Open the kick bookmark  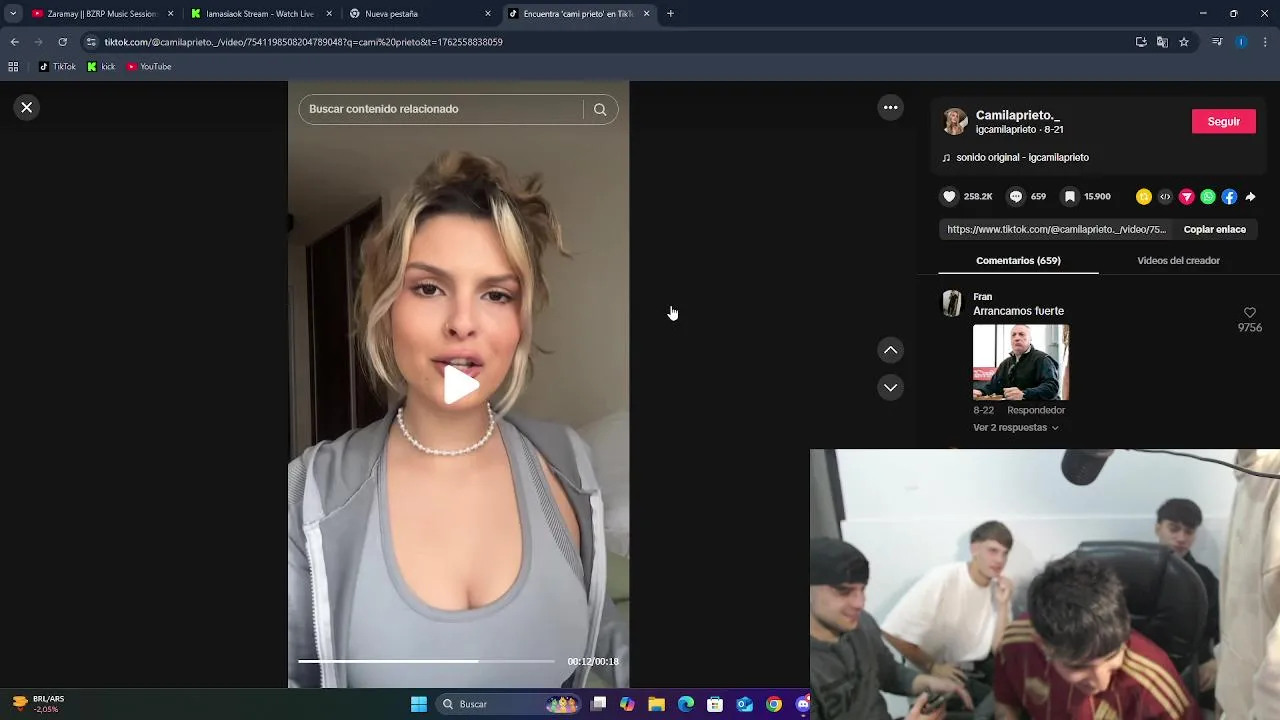[x=101, y=67]
